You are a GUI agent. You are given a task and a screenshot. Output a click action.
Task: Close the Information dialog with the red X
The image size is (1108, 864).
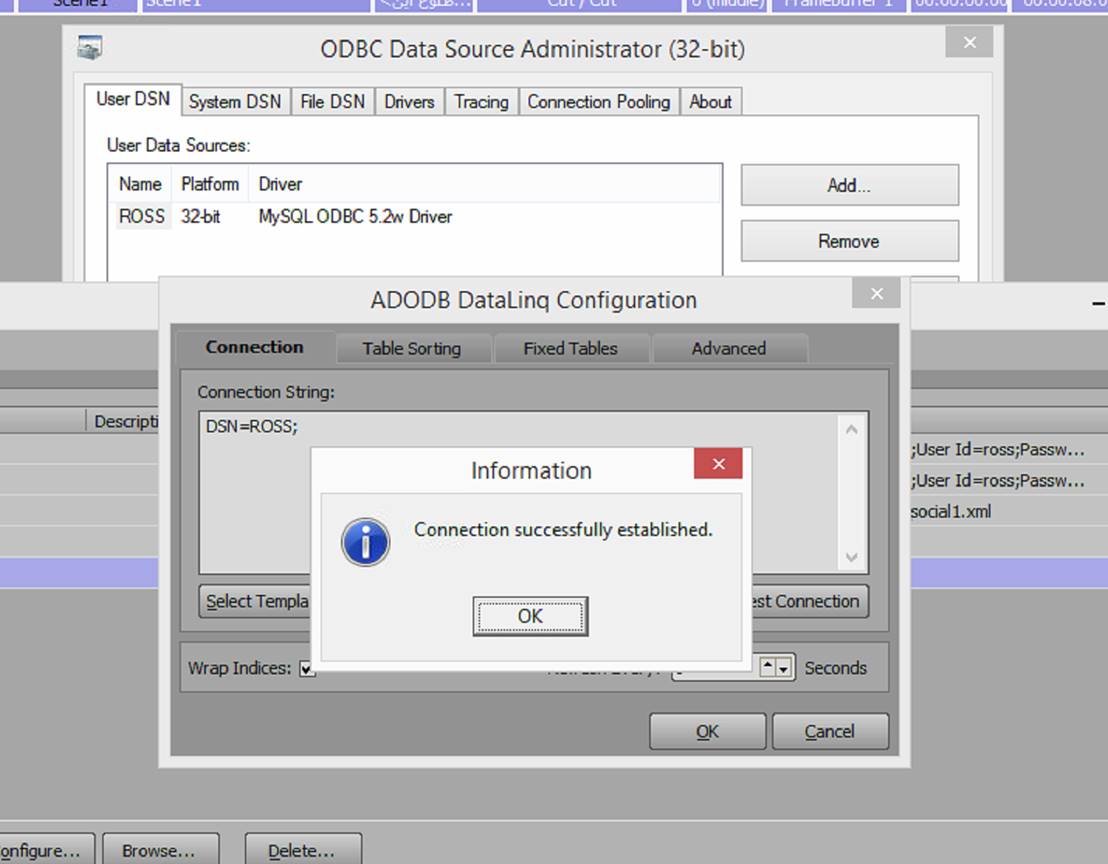click(718, 463)
